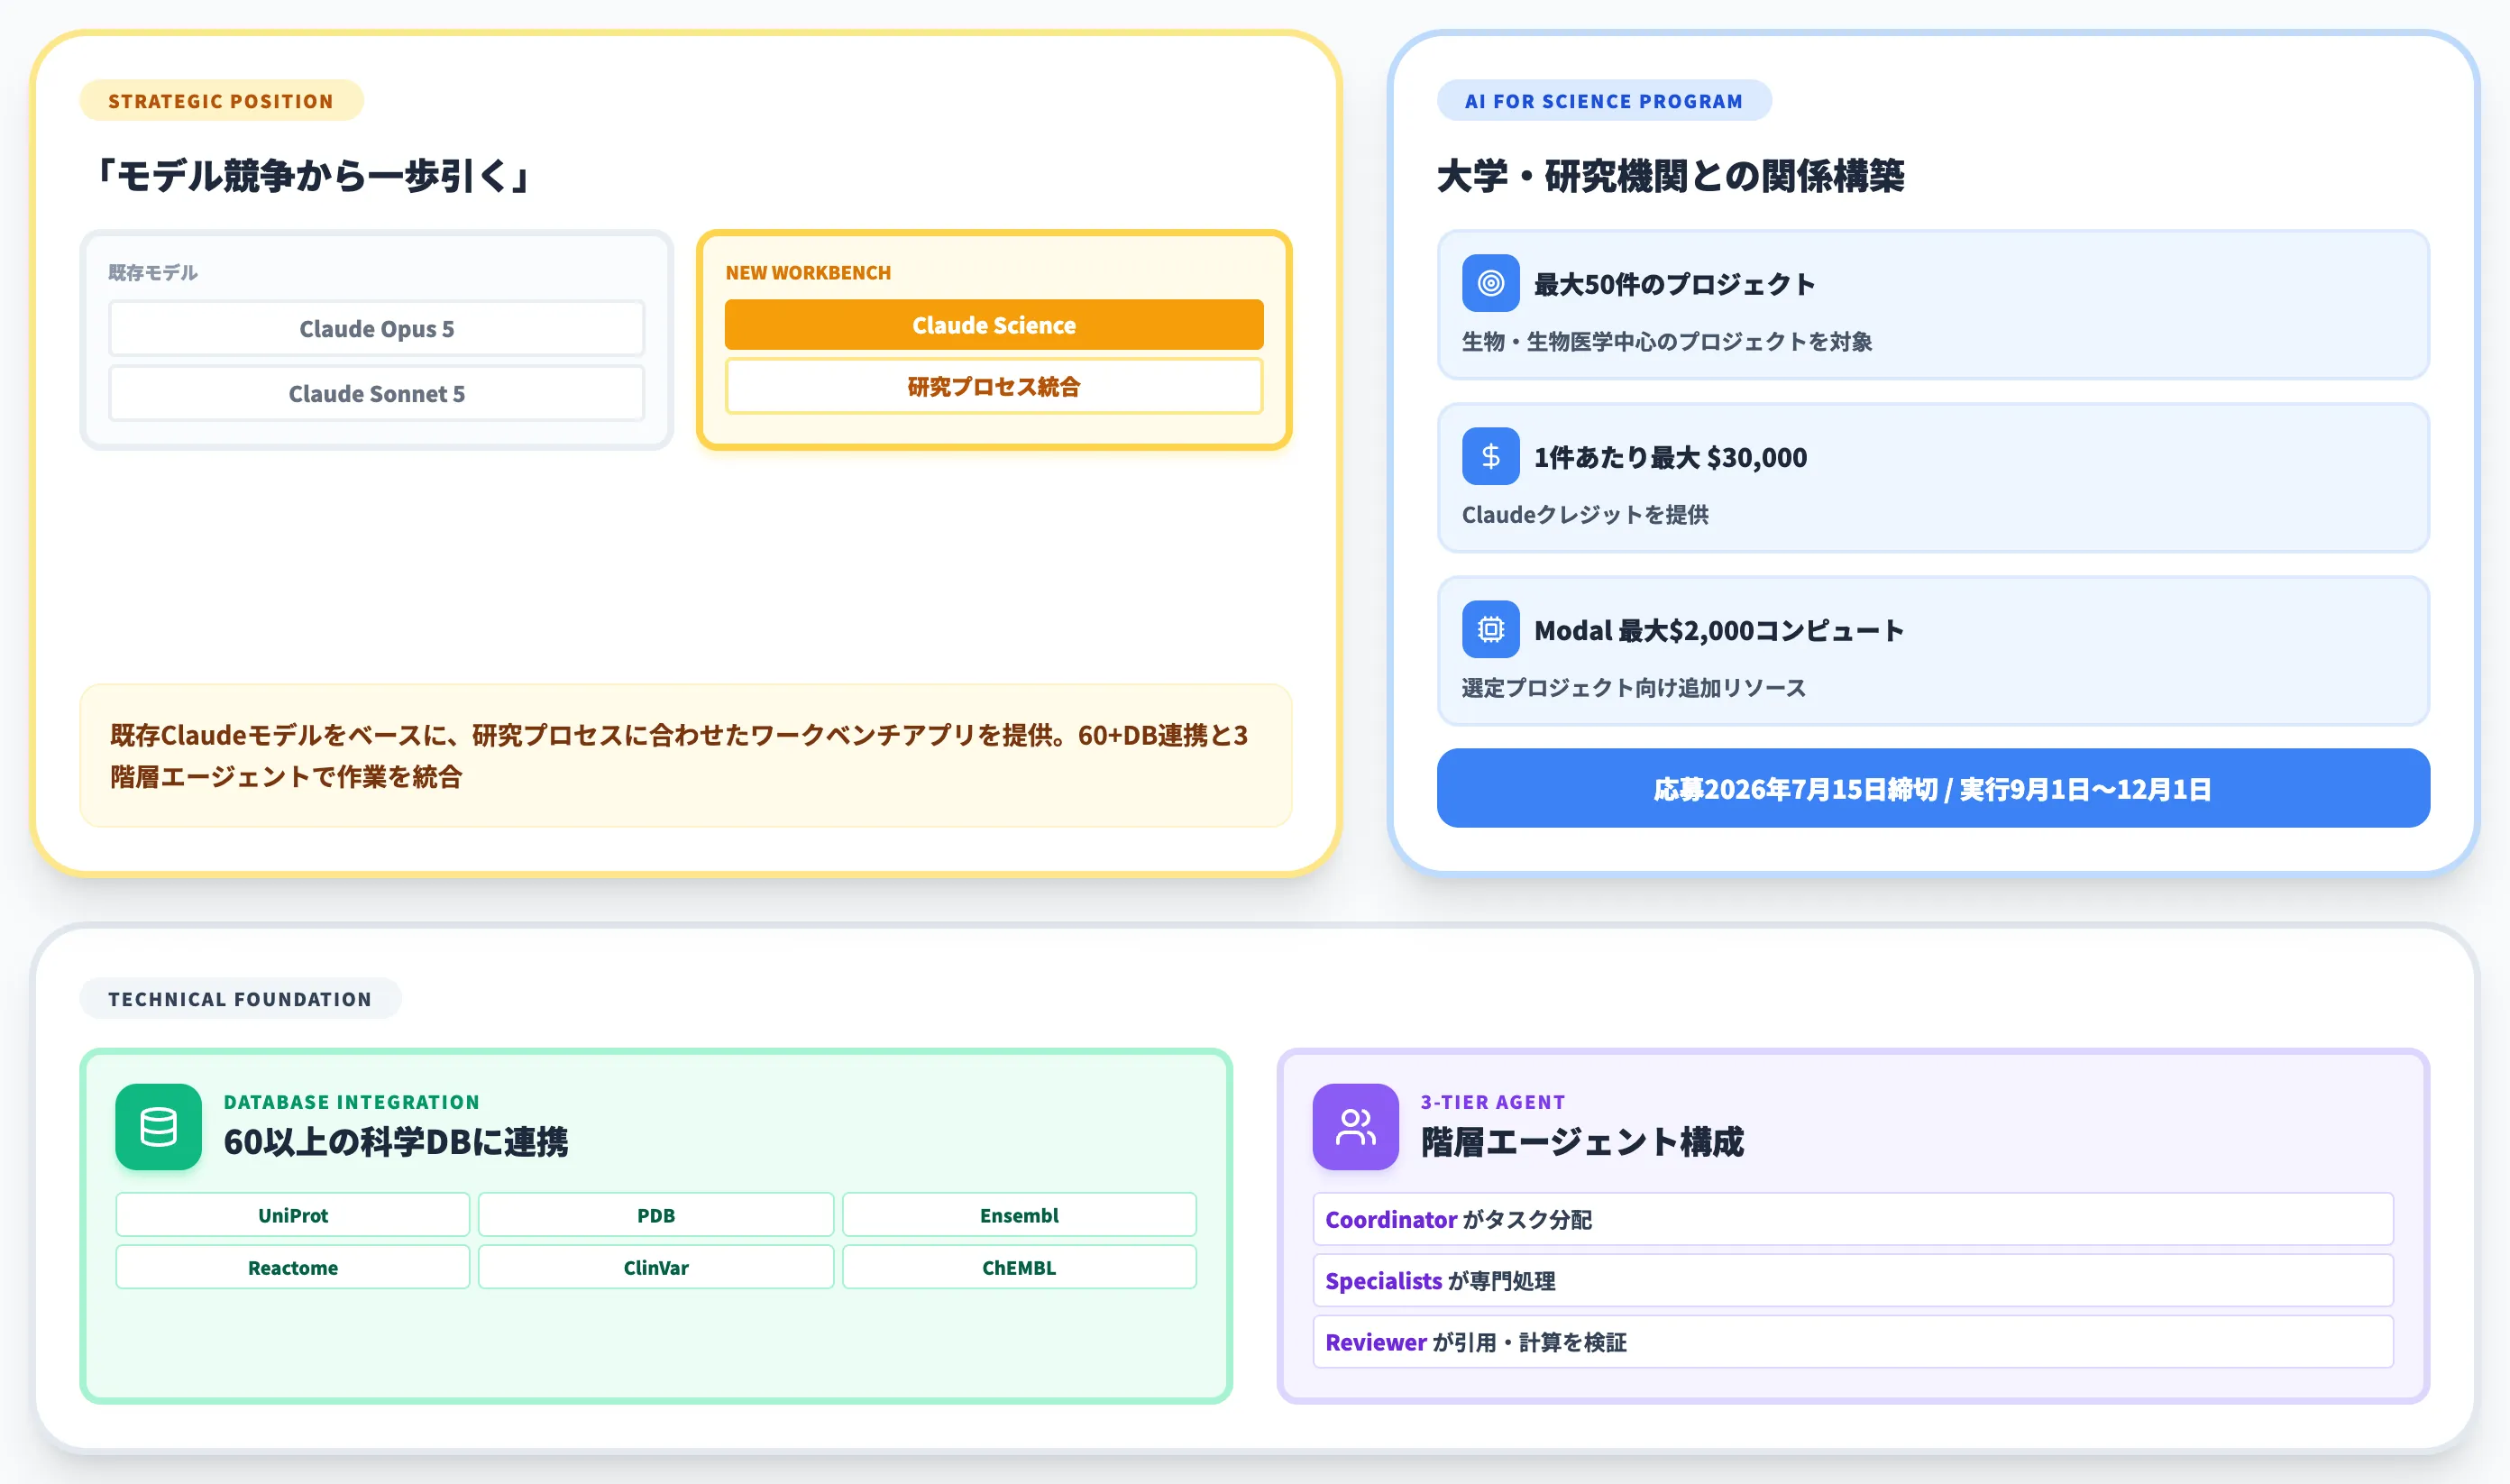The image size is (2510, 1484).
Task: Click the green database icon
Action: [x=158, y=1127]
